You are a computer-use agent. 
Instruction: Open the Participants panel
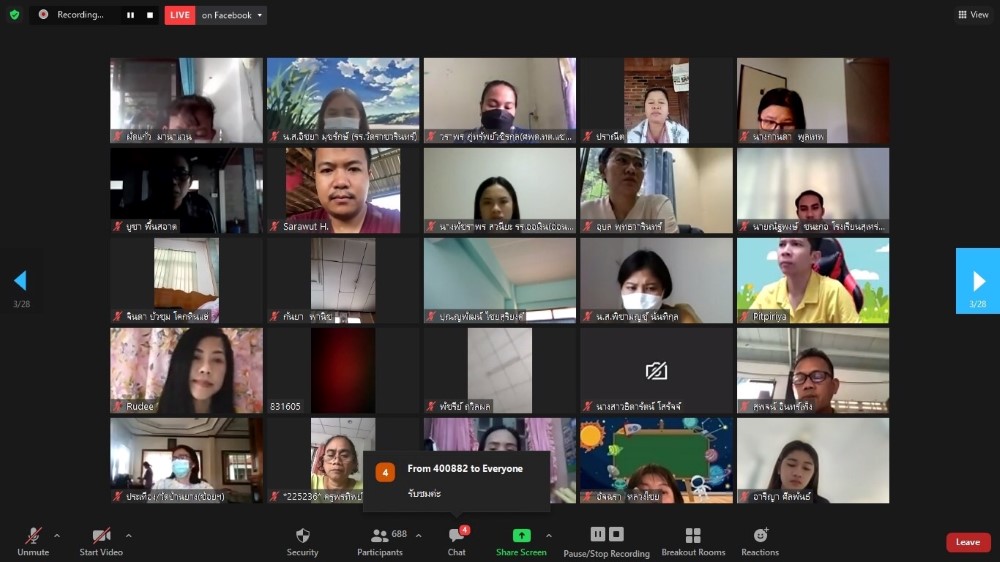380,541
